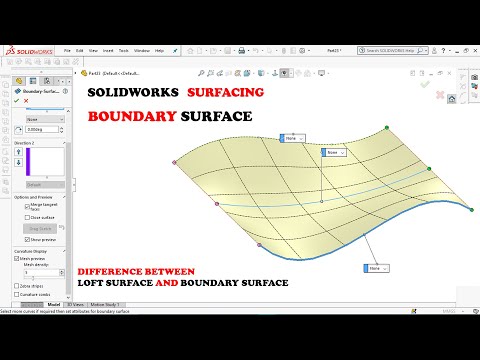Screen dimensions: 480x360
Task: Switch to the 3D Views tab
Action: [75, 304]
